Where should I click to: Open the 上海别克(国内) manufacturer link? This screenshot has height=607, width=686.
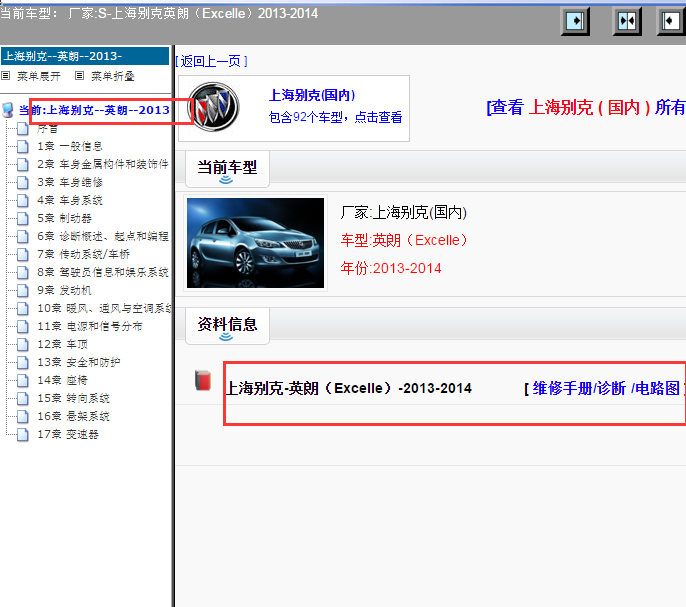tap(312, 95)
